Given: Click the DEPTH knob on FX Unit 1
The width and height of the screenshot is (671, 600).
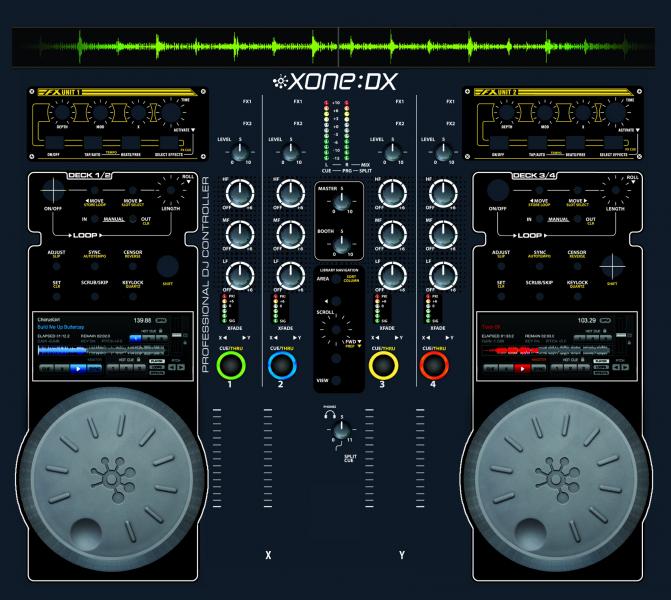Looking at the screenshot, I should coord(62,113).
